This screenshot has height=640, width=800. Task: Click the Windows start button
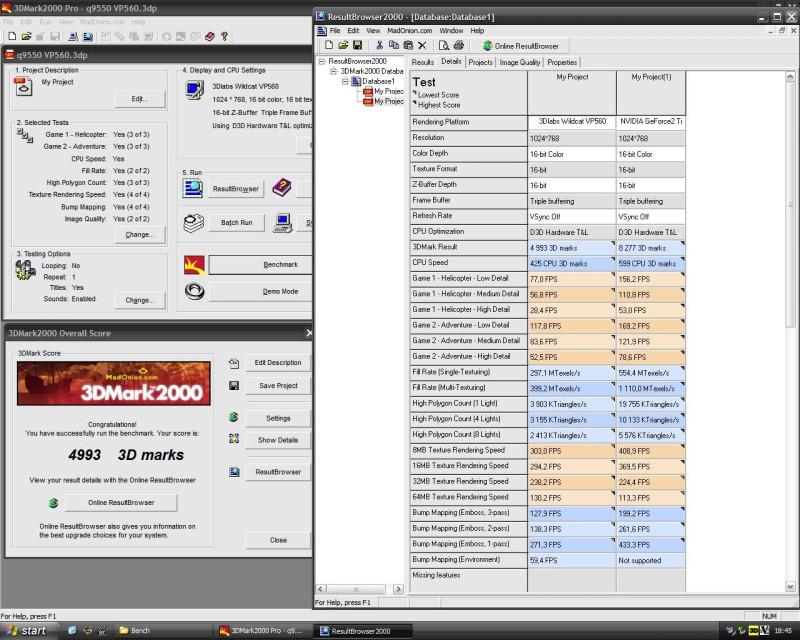click(x=27, y=631)
